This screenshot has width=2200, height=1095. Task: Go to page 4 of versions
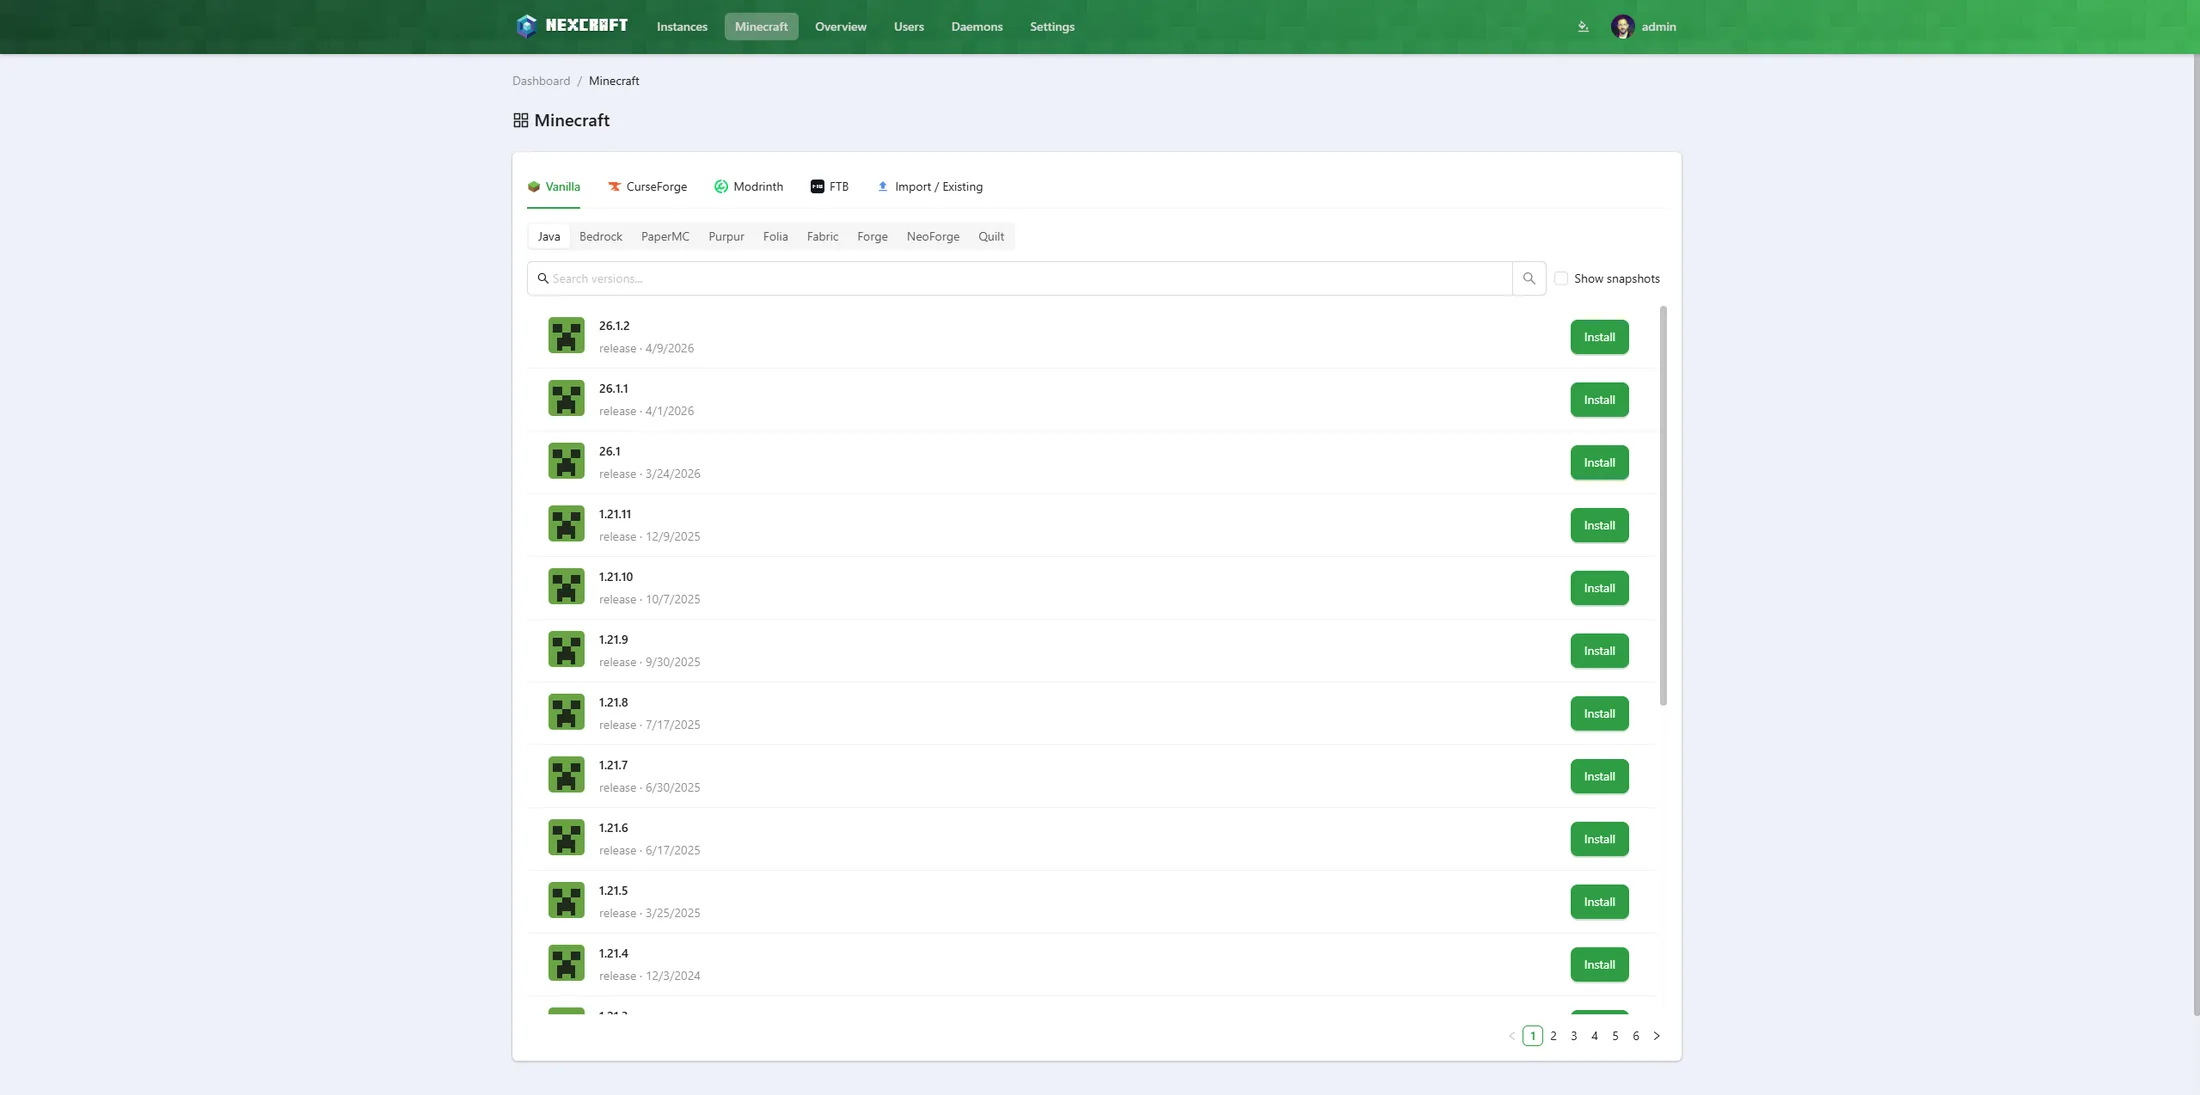point(1595,1036)
